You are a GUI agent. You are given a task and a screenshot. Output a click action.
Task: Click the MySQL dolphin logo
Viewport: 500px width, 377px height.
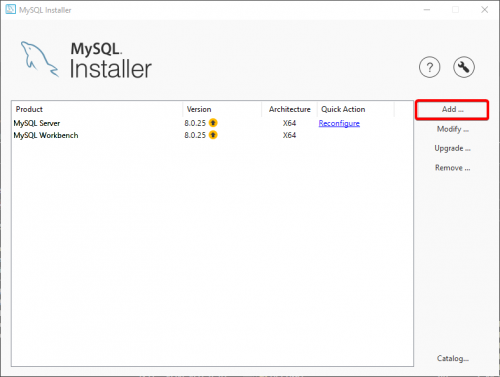40,59
